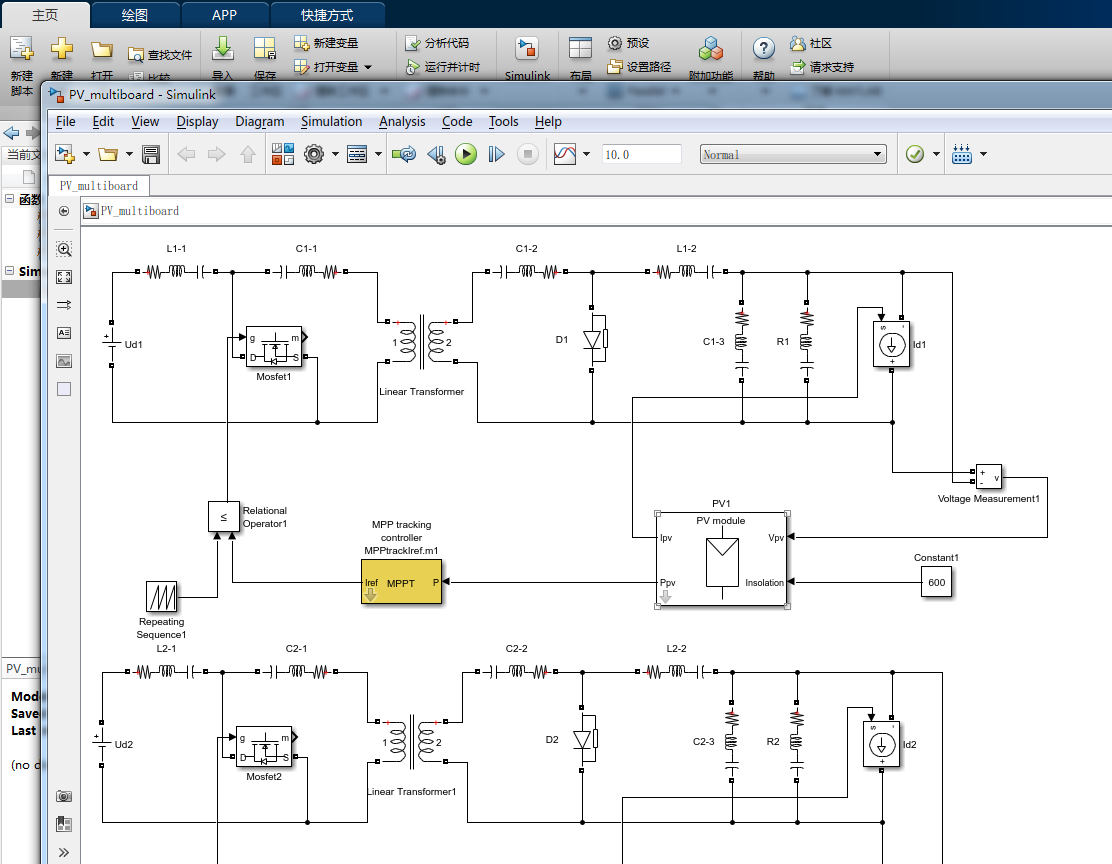
Task: Expand the Model Explorer dropdown arrow
Action: pos(378,154)
